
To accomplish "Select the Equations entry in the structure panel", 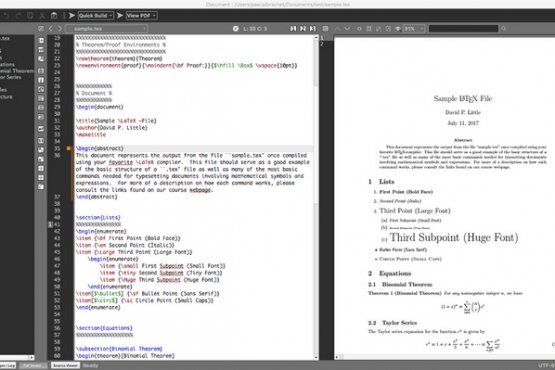I will (x=7, y=64).
